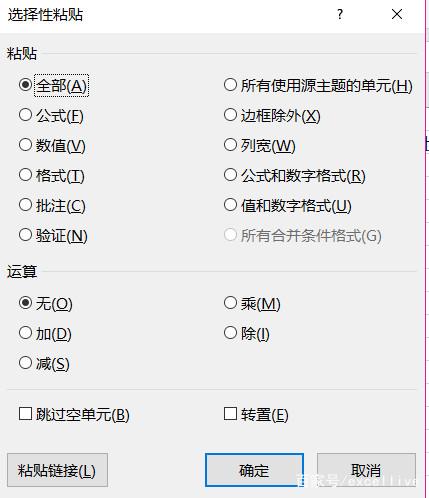
Task: Click the help question mark icon
Action: [x=340, y=14]
